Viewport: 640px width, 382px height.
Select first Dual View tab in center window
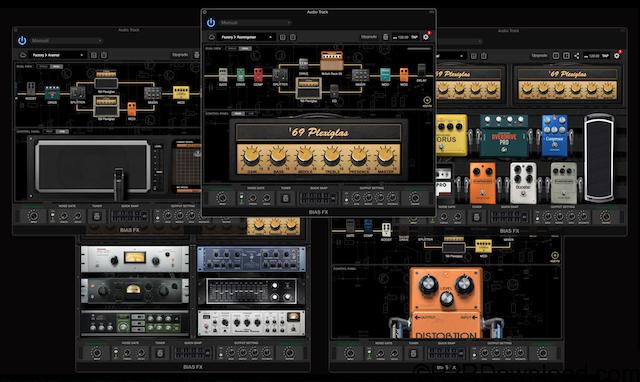pyautogui.click(x=232, y=49)
